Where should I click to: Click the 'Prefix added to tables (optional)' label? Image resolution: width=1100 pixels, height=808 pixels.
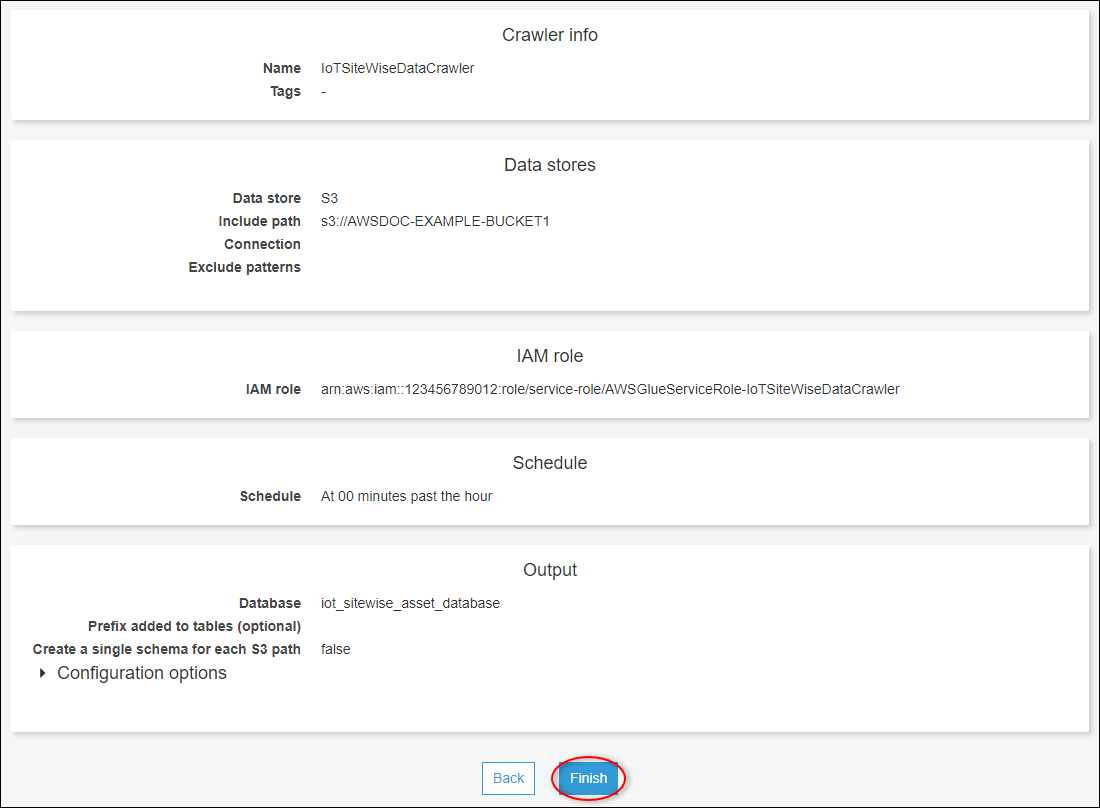(194, 626)
